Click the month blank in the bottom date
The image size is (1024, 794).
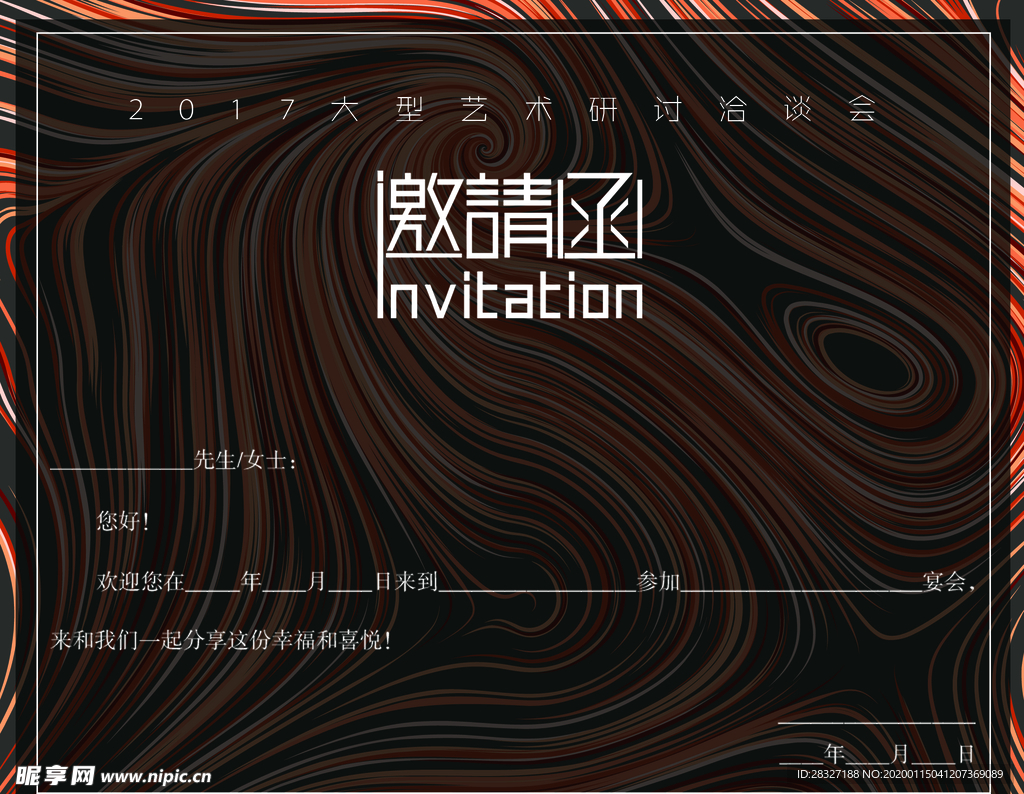869,756
